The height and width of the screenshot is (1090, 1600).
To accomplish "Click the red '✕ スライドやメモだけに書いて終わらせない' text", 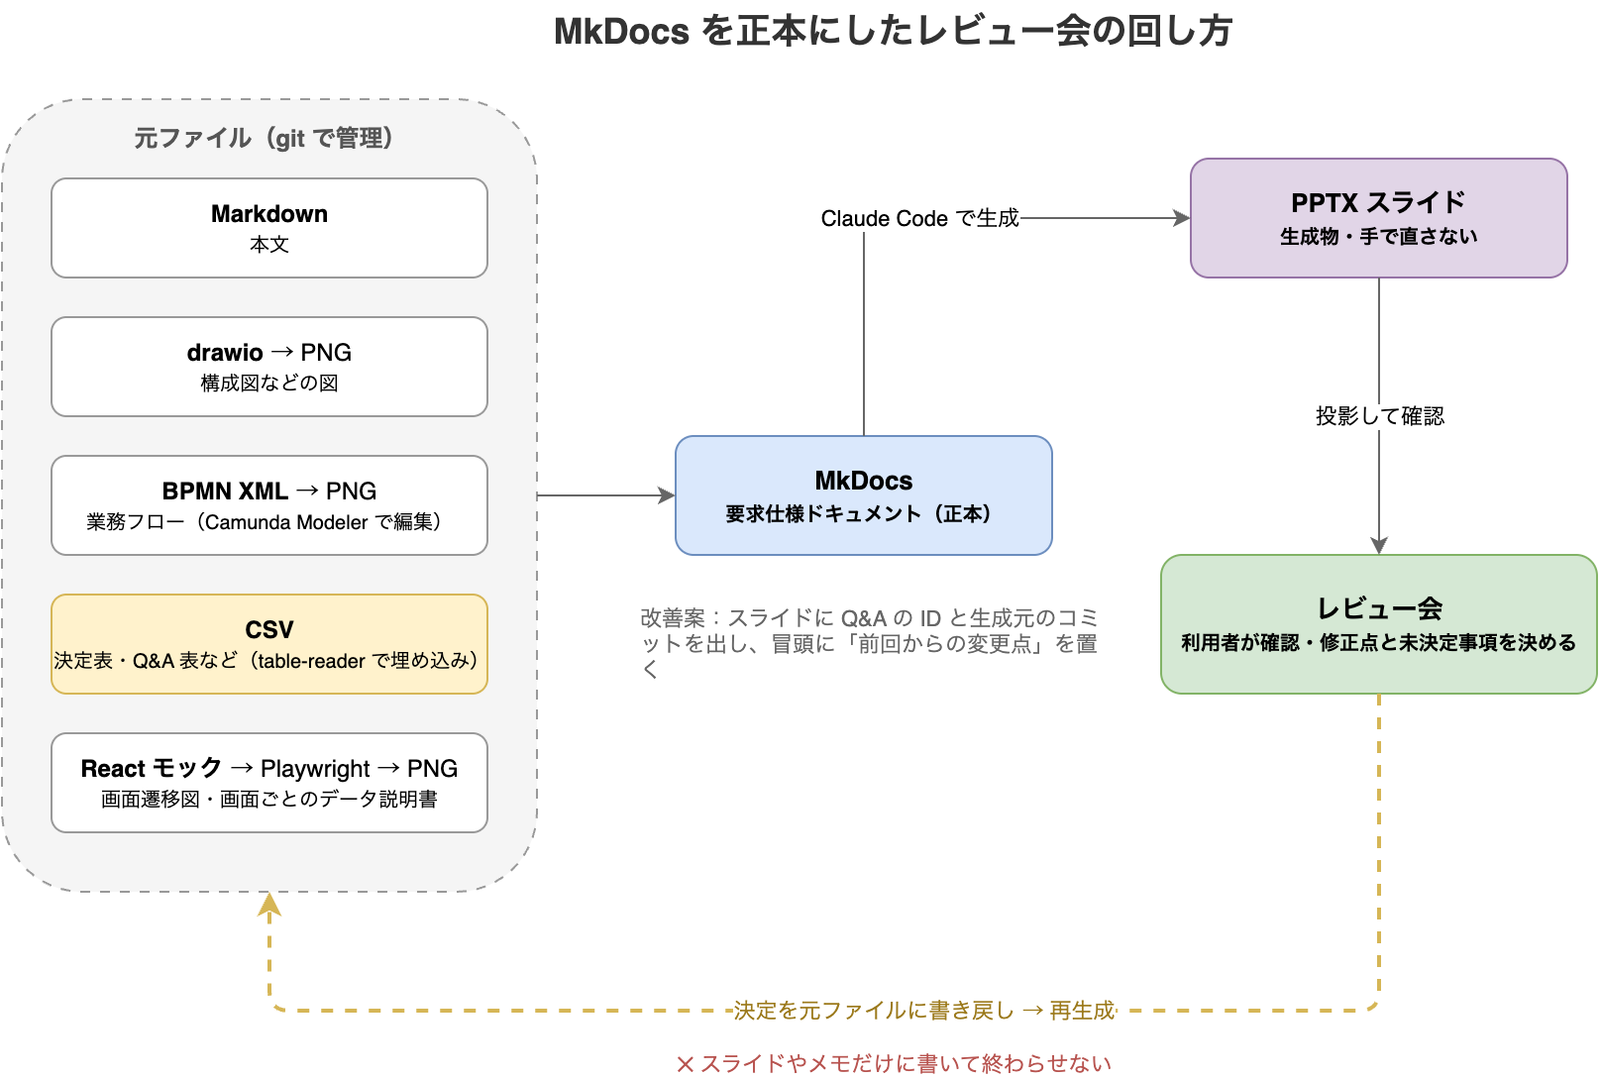I will [894, 1064].
